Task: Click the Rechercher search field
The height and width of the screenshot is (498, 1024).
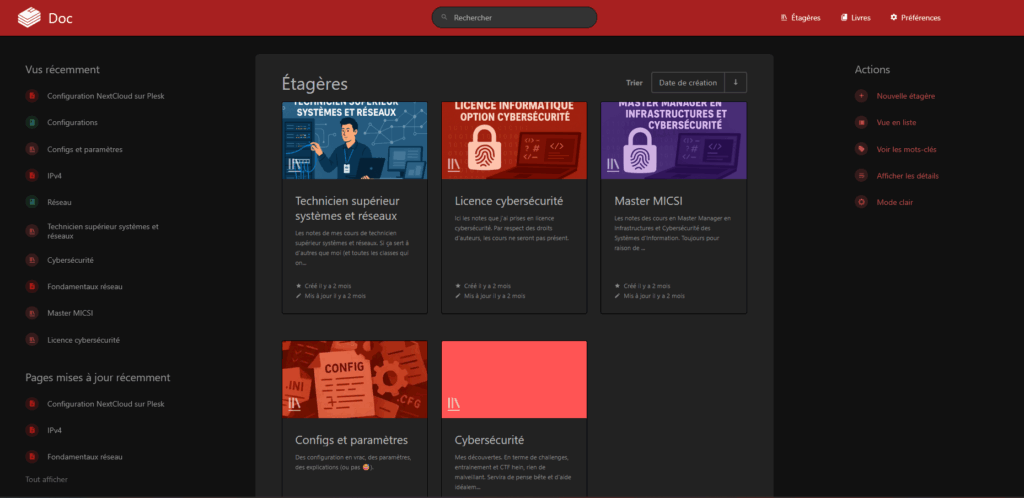Action: click(x=514, y=18)
